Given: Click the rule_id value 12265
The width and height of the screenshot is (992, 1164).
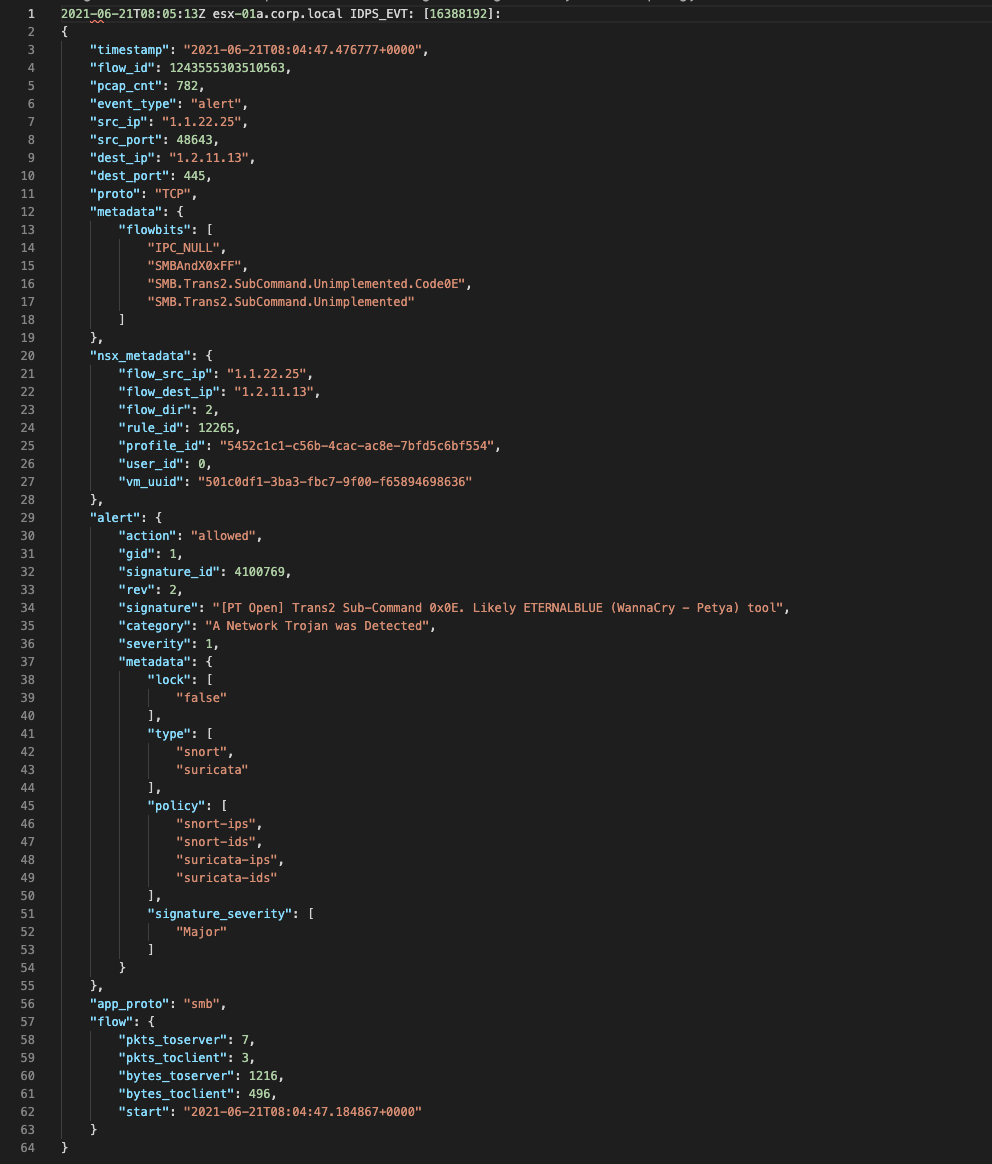Looking at the screenshot, I should [217, 428].
